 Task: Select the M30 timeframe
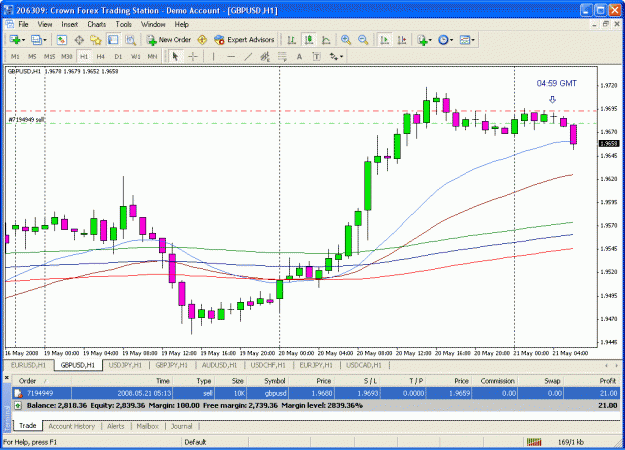(67, 57)
